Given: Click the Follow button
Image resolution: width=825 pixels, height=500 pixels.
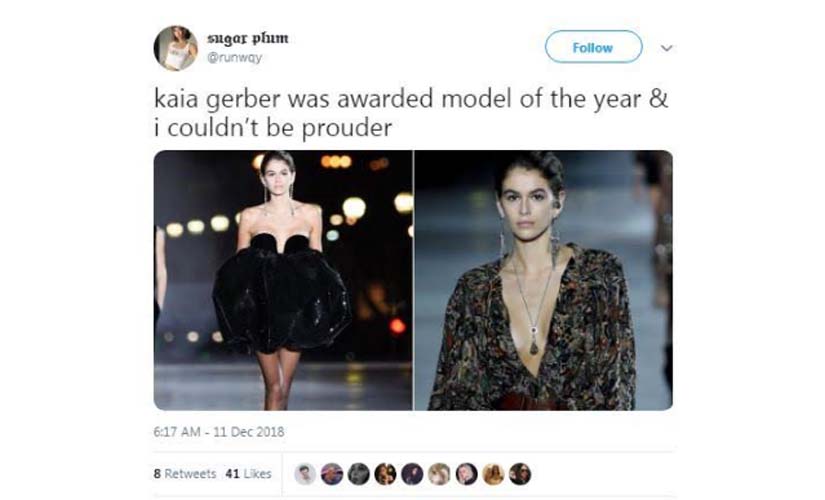Looking at the screenshot, I should pos(593,47).
